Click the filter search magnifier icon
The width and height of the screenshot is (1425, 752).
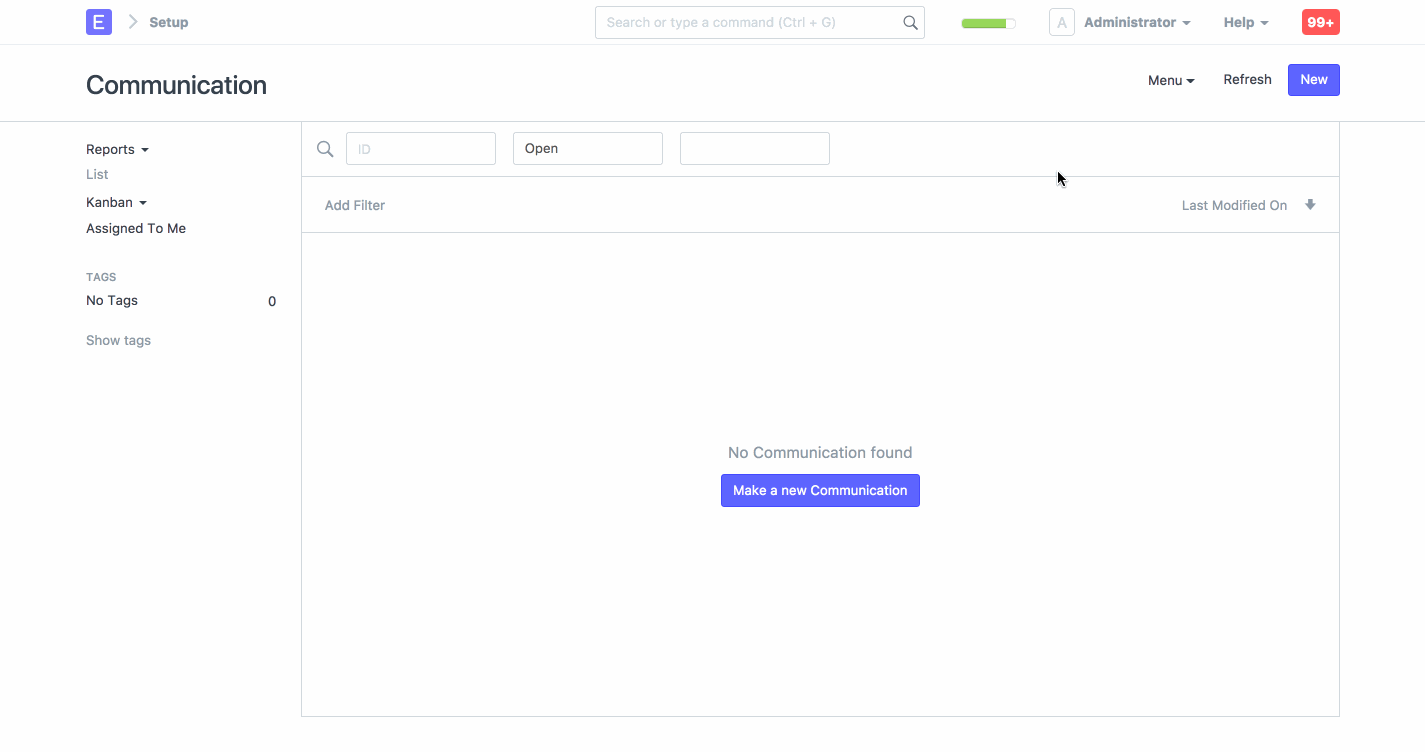[x=324, y=148]
